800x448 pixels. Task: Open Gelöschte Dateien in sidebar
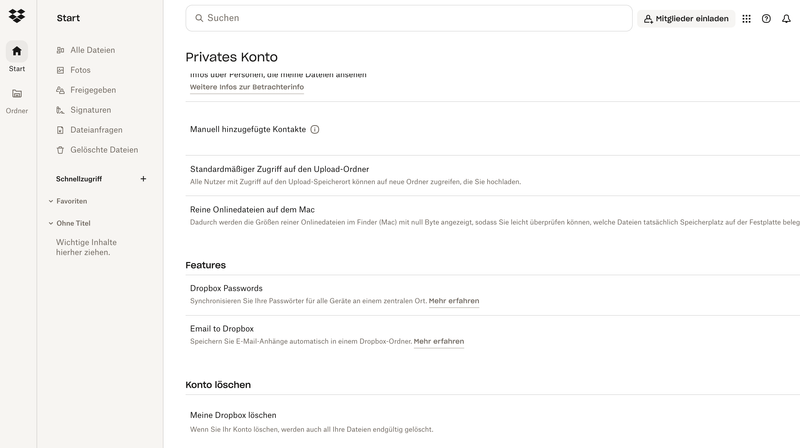(x=104, y=150)
